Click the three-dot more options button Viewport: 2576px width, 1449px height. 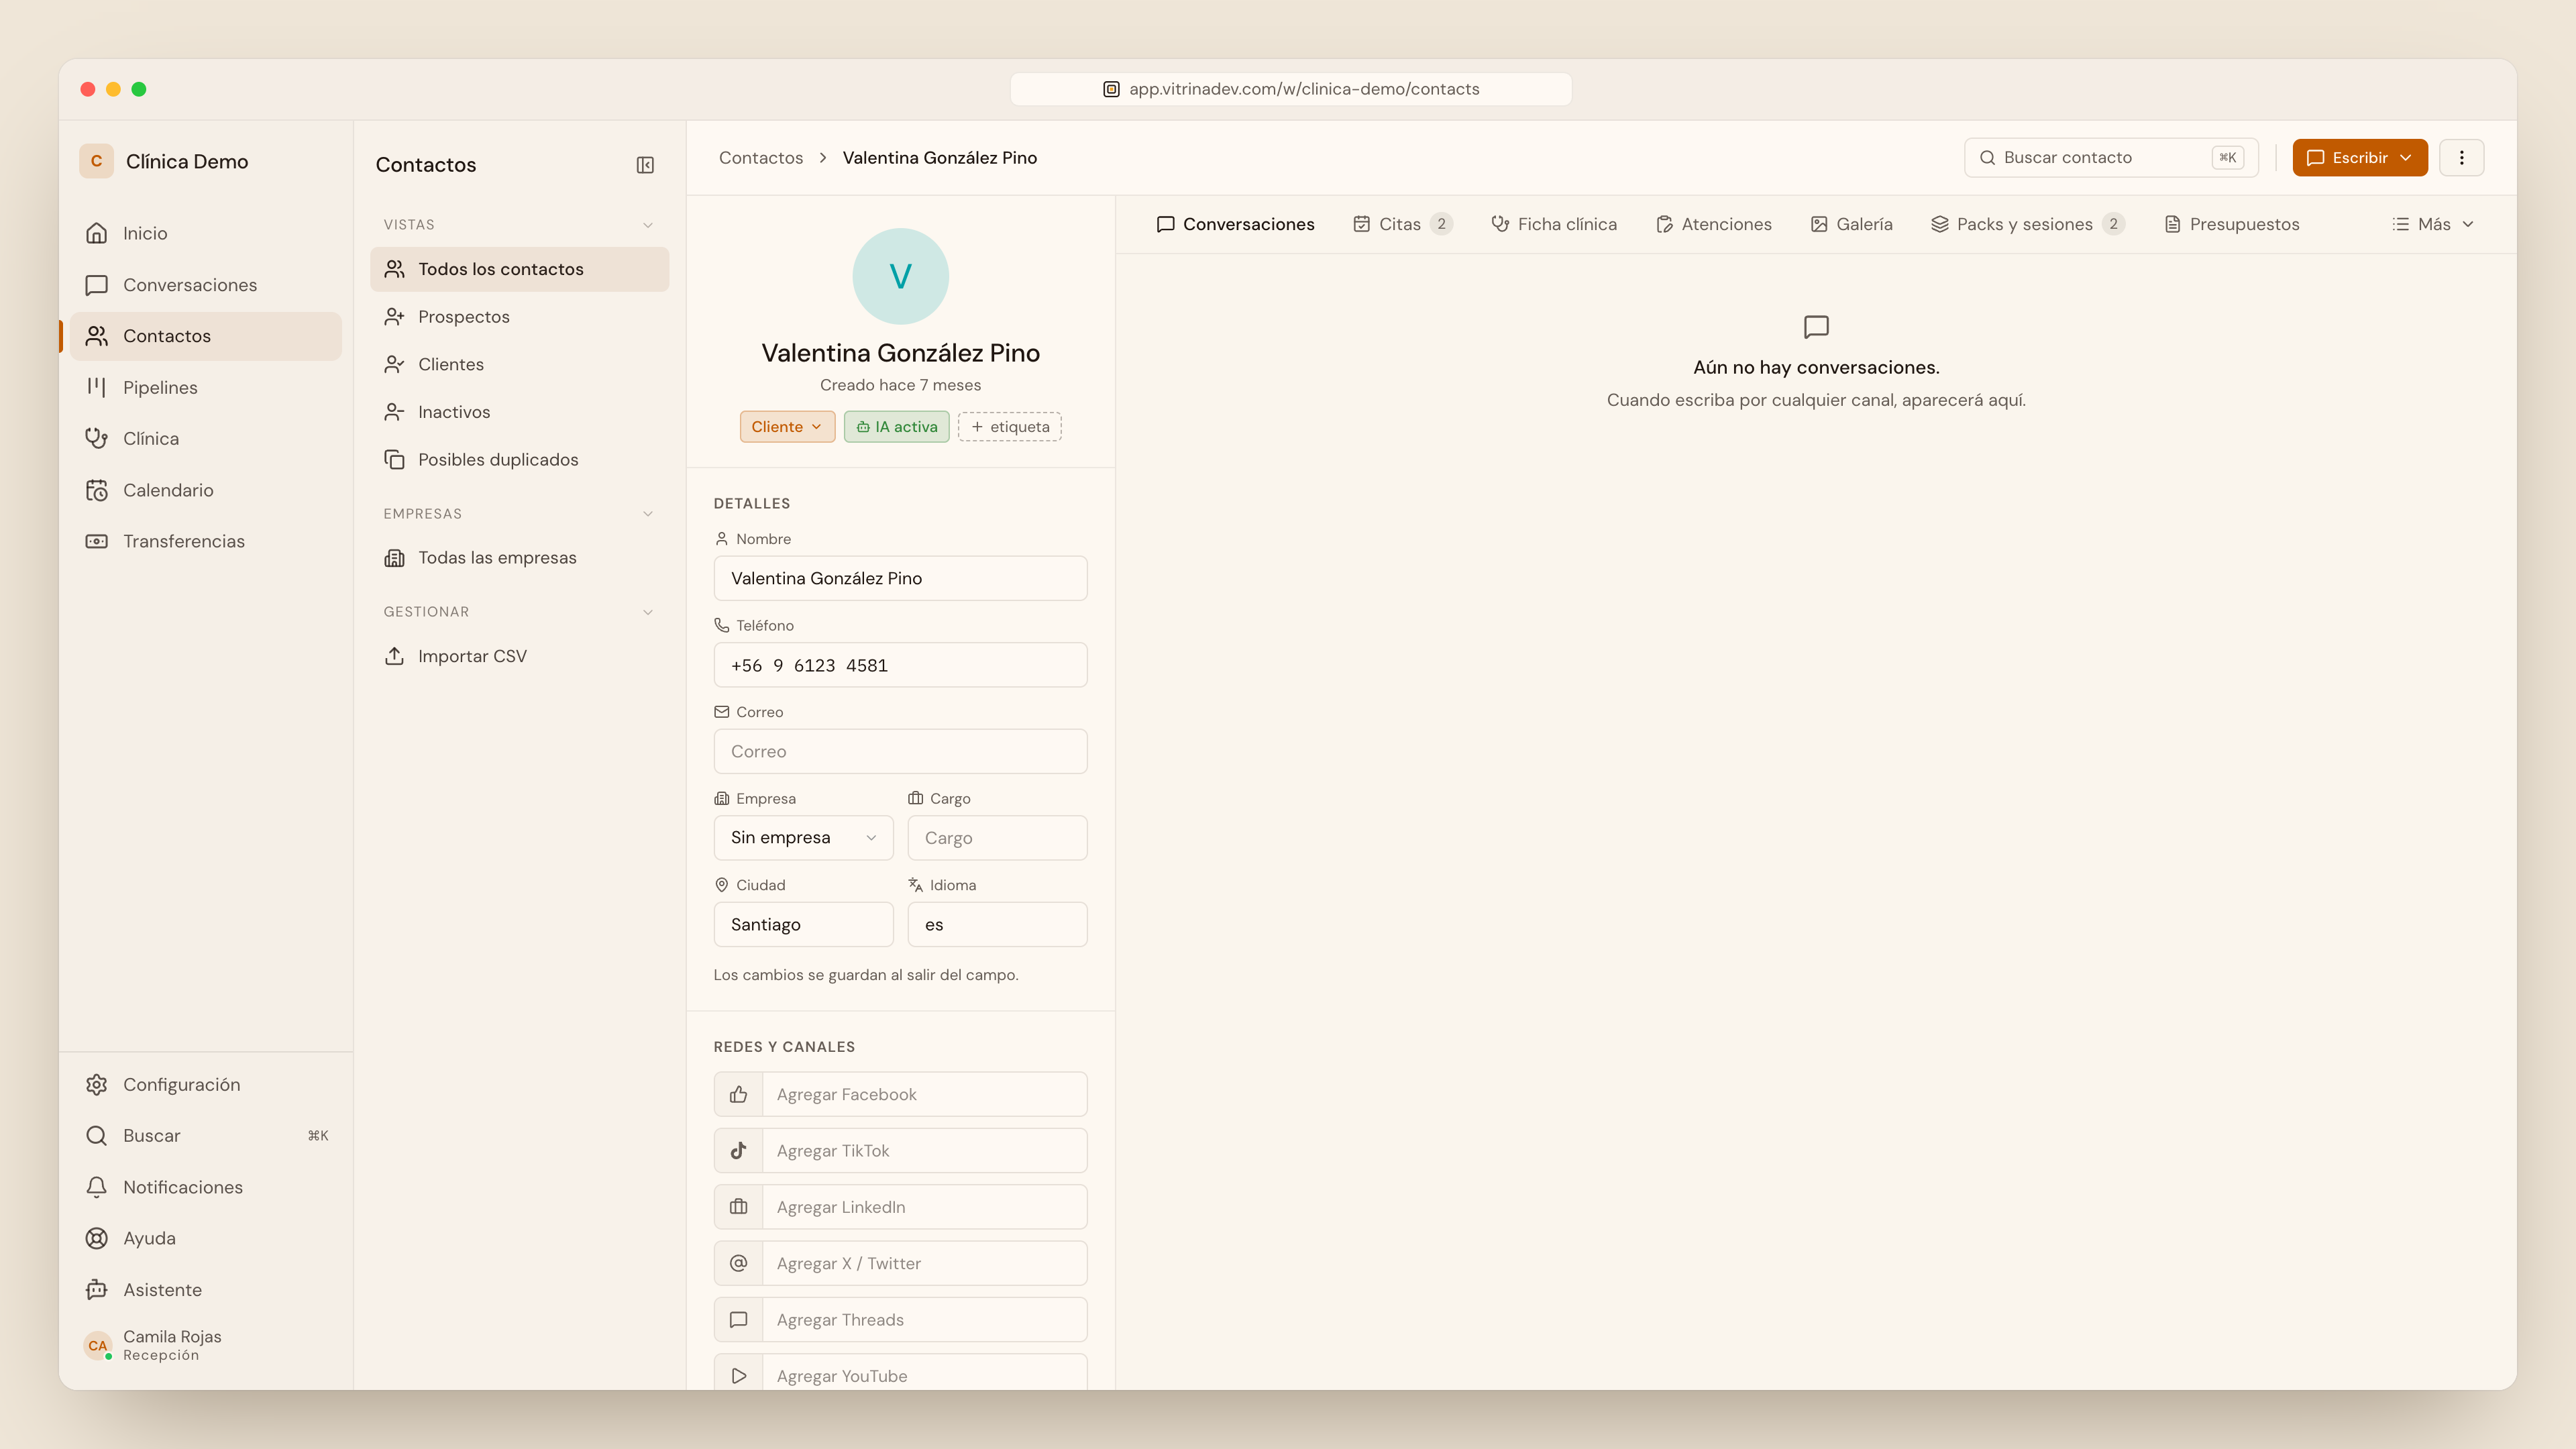coord(2461,158)
